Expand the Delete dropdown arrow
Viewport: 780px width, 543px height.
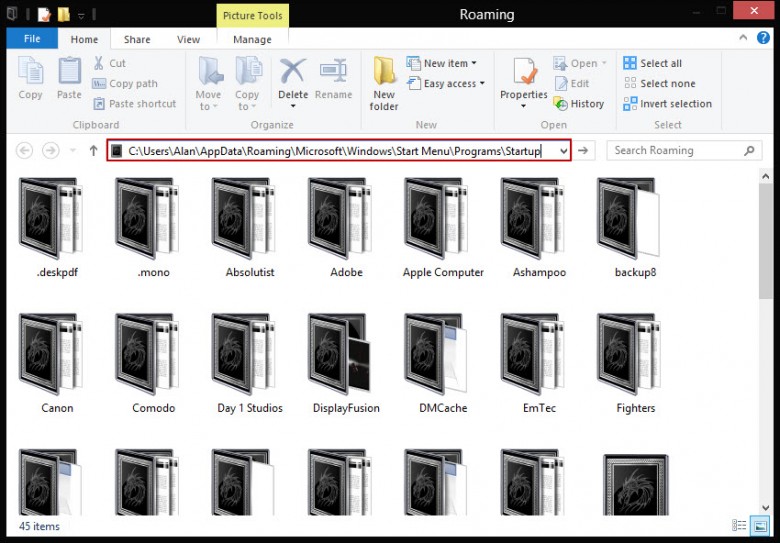click(x=292, y=106)
